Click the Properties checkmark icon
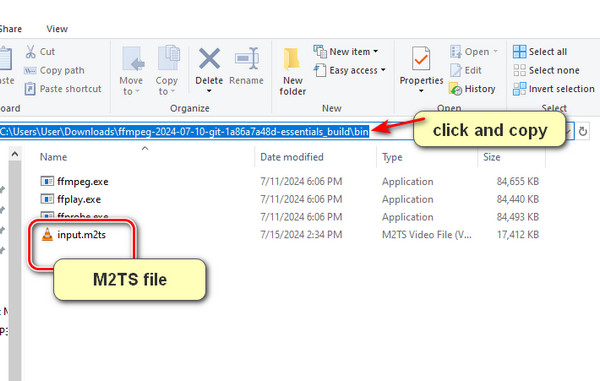This screenshot has height=381, width=600. (x=421, y=59)
